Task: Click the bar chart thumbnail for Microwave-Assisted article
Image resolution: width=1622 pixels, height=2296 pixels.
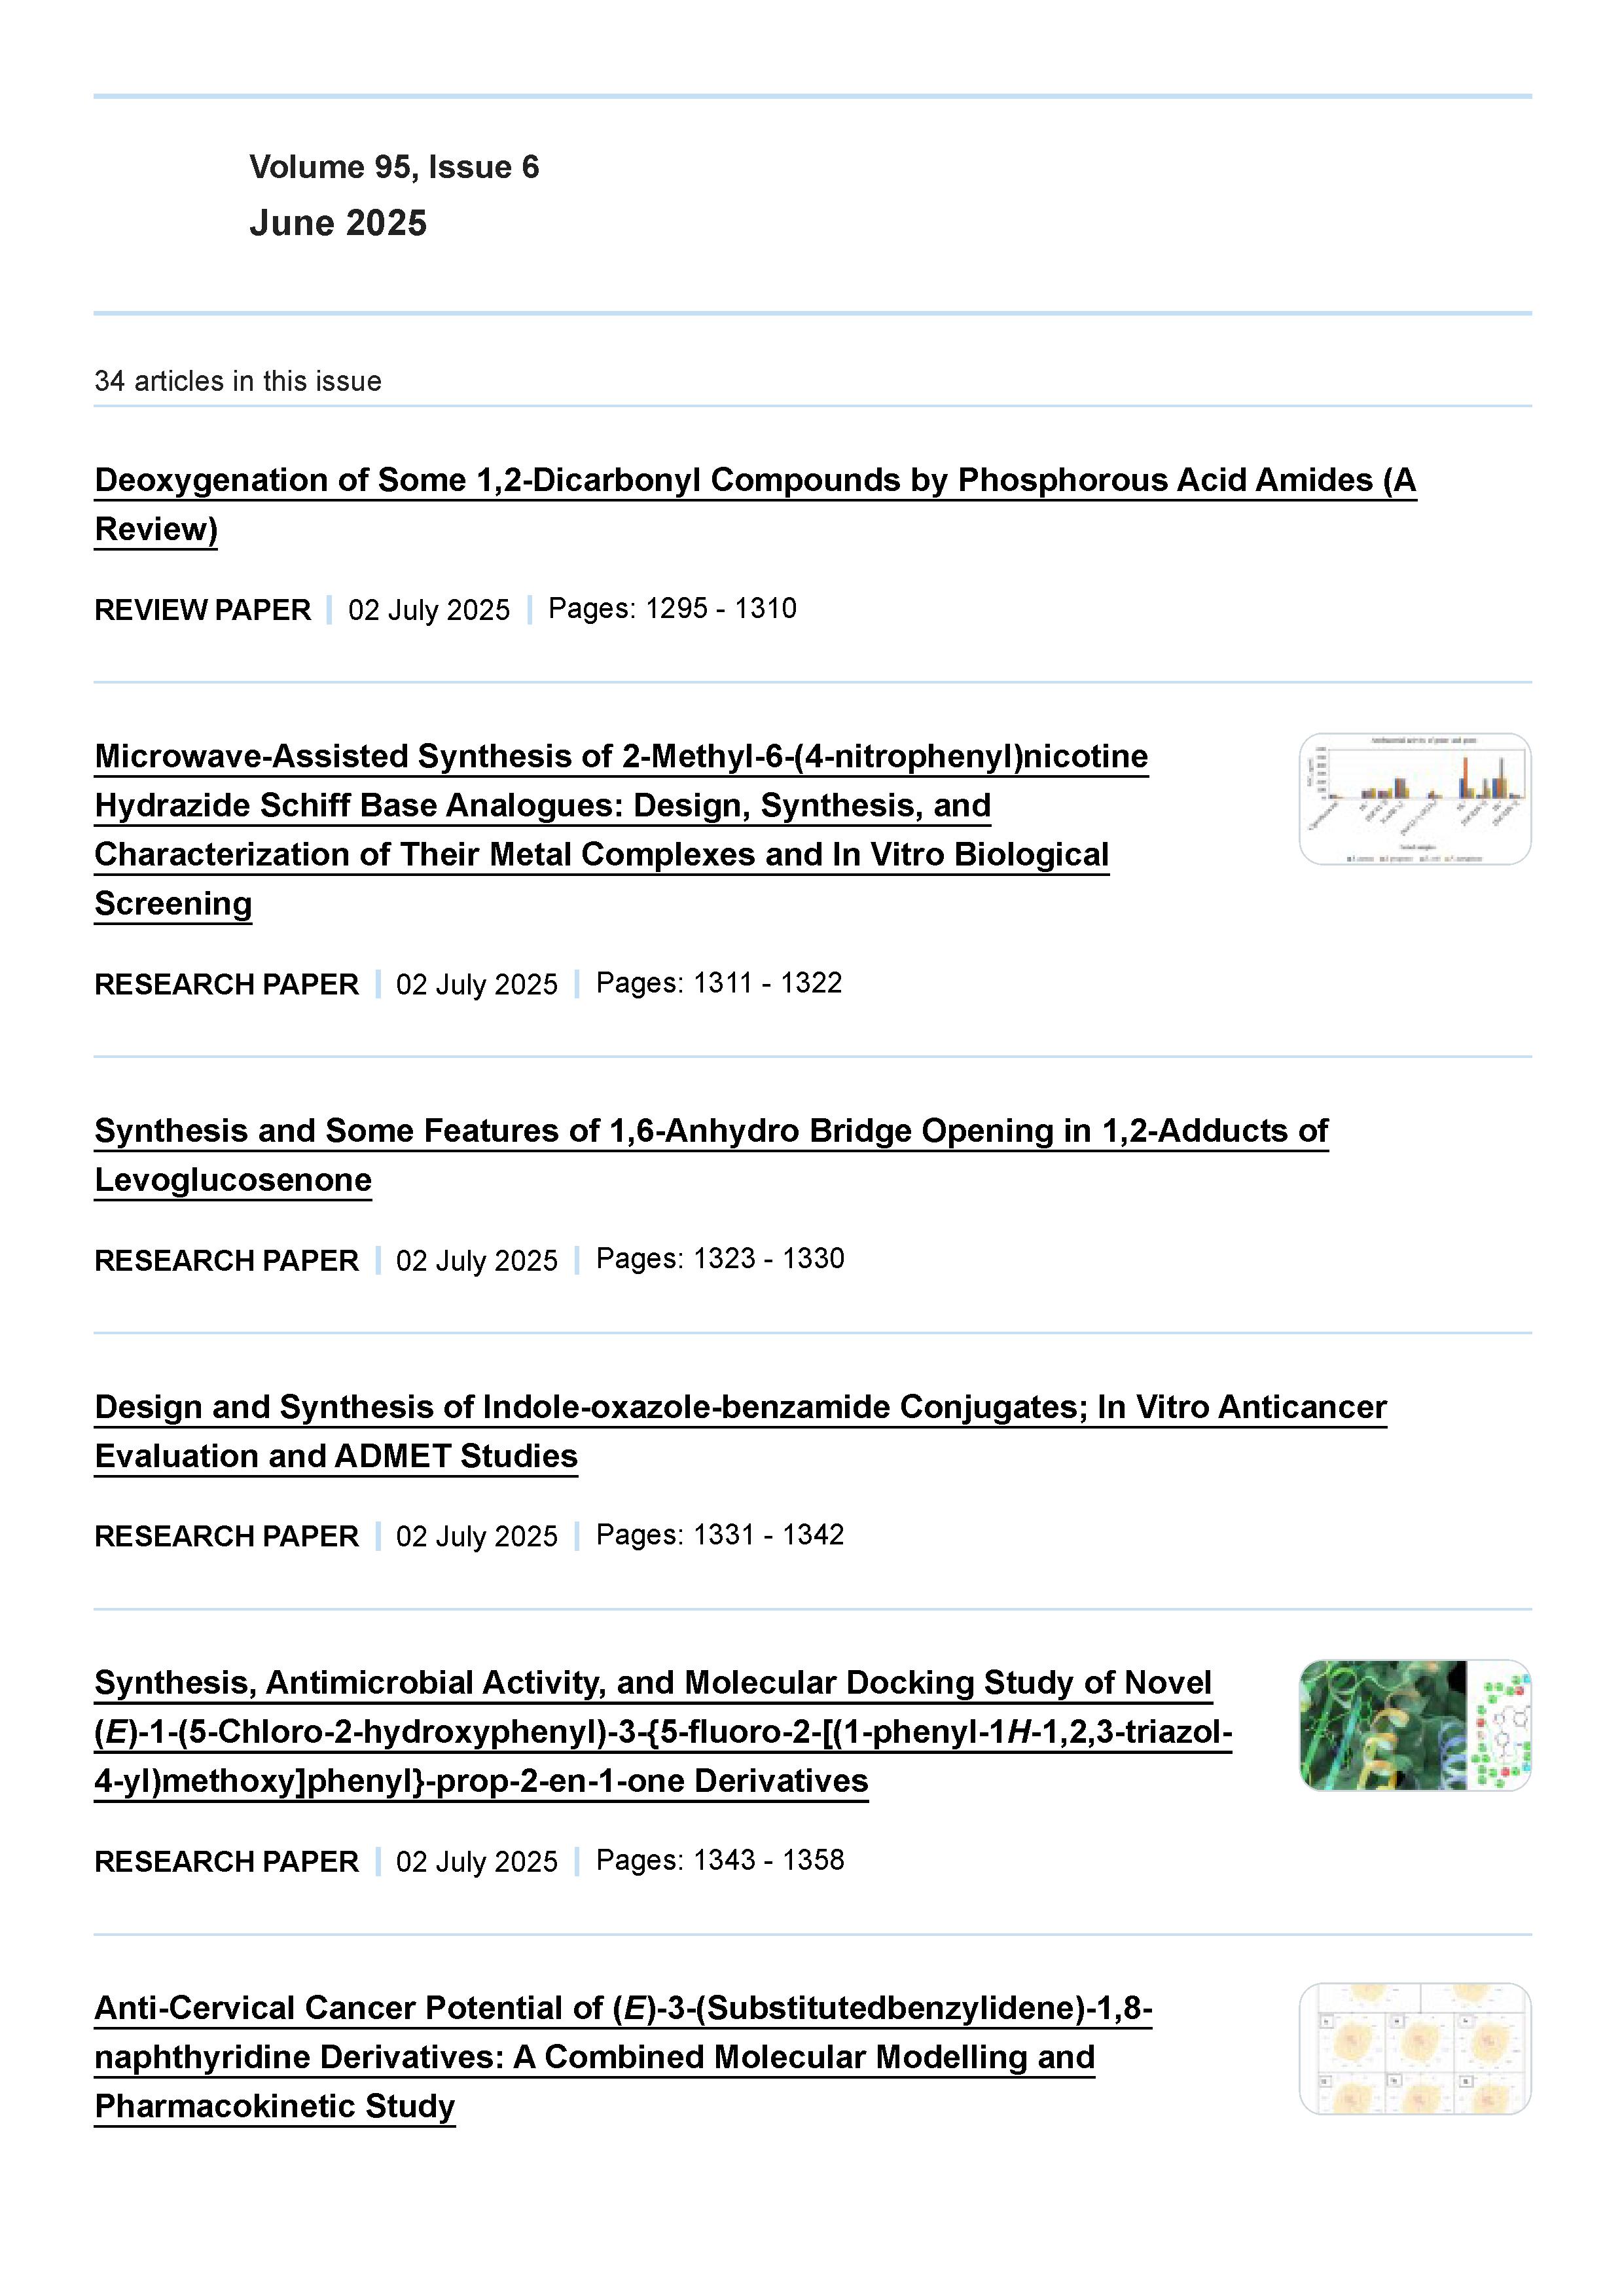Action: coord(1414,799)
